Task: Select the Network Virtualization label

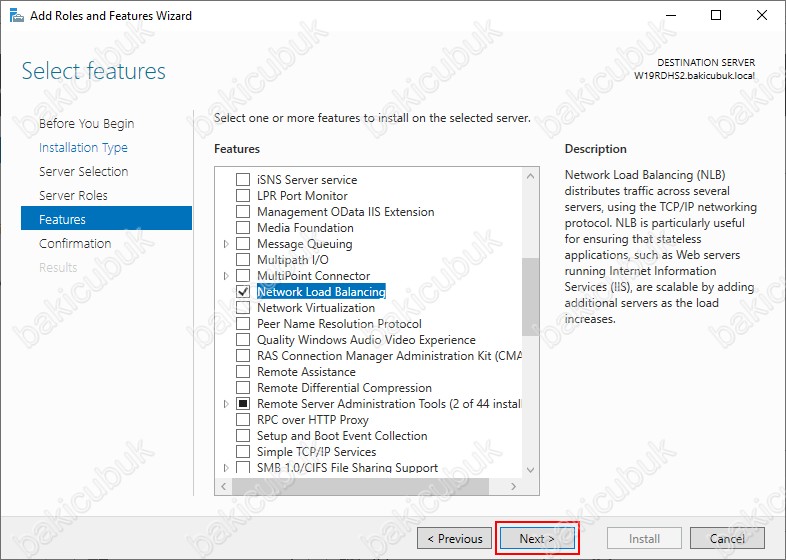Action: 316,308
